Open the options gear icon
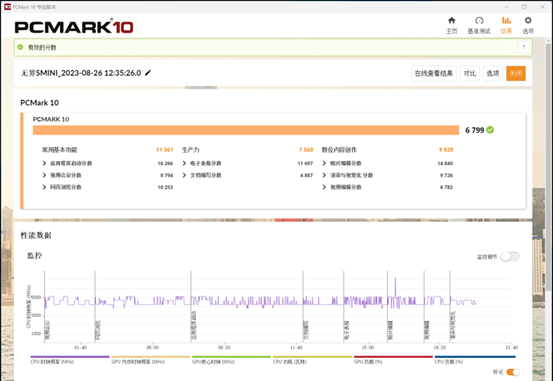 click(528, 20)
